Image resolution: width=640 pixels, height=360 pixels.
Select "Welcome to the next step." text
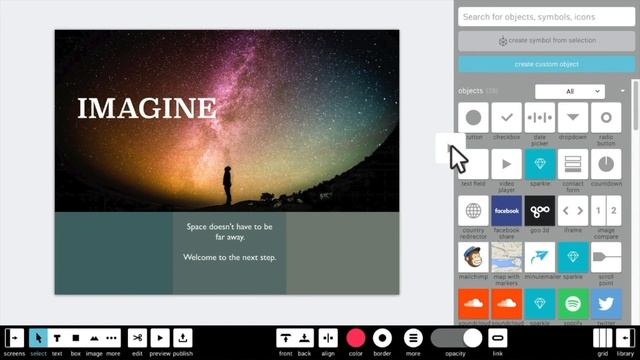(x=229, y=258)
